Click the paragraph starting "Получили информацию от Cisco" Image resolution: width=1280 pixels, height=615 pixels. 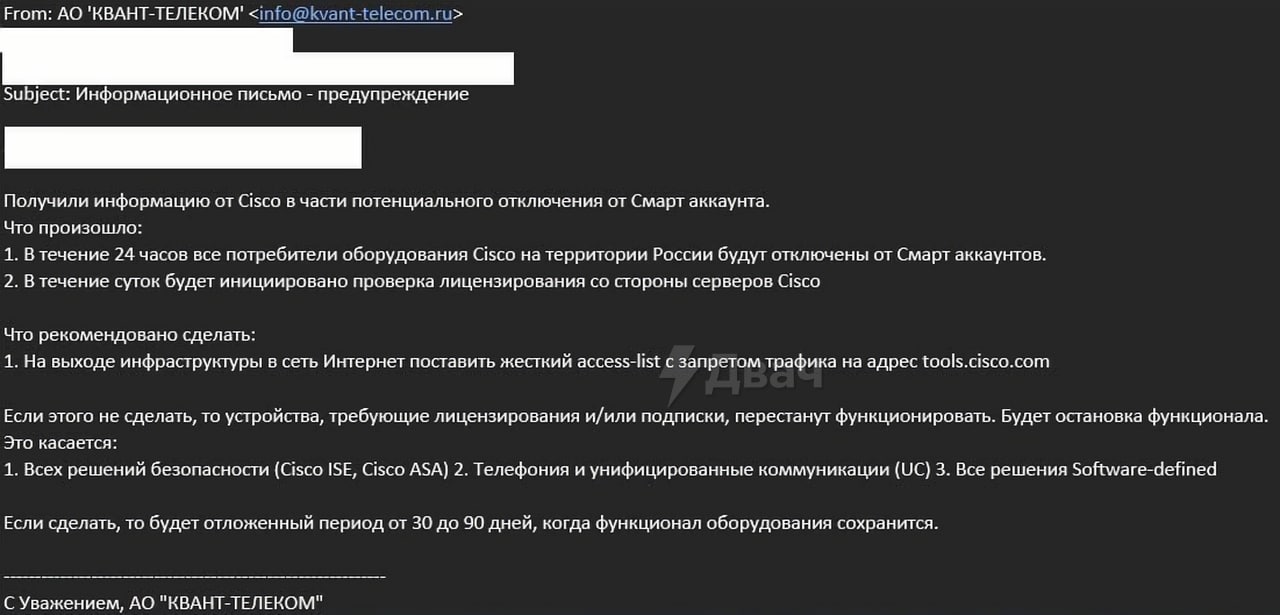387,201
